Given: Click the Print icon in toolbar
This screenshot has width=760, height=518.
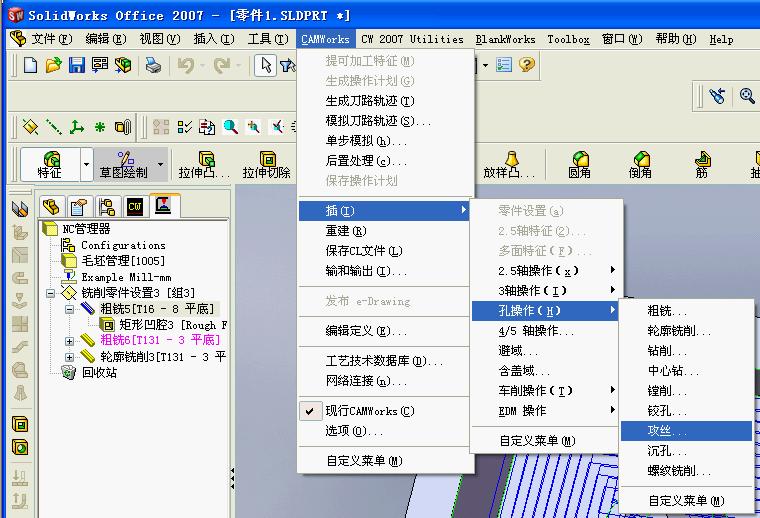Looking at the screenshot, I should (153, 65).
